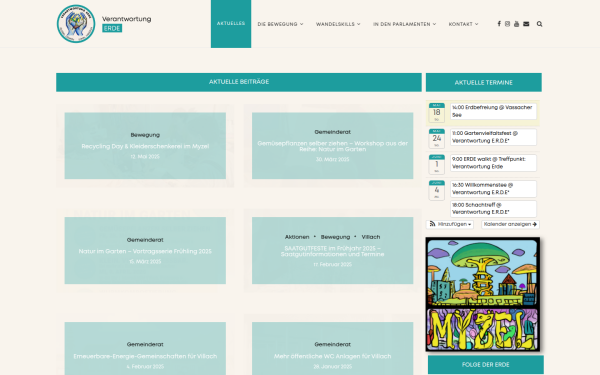Click Gemeinderat category above WC Anlagen post
The height and width of the screenshot is (375, 600).
(x=333, y=345)
